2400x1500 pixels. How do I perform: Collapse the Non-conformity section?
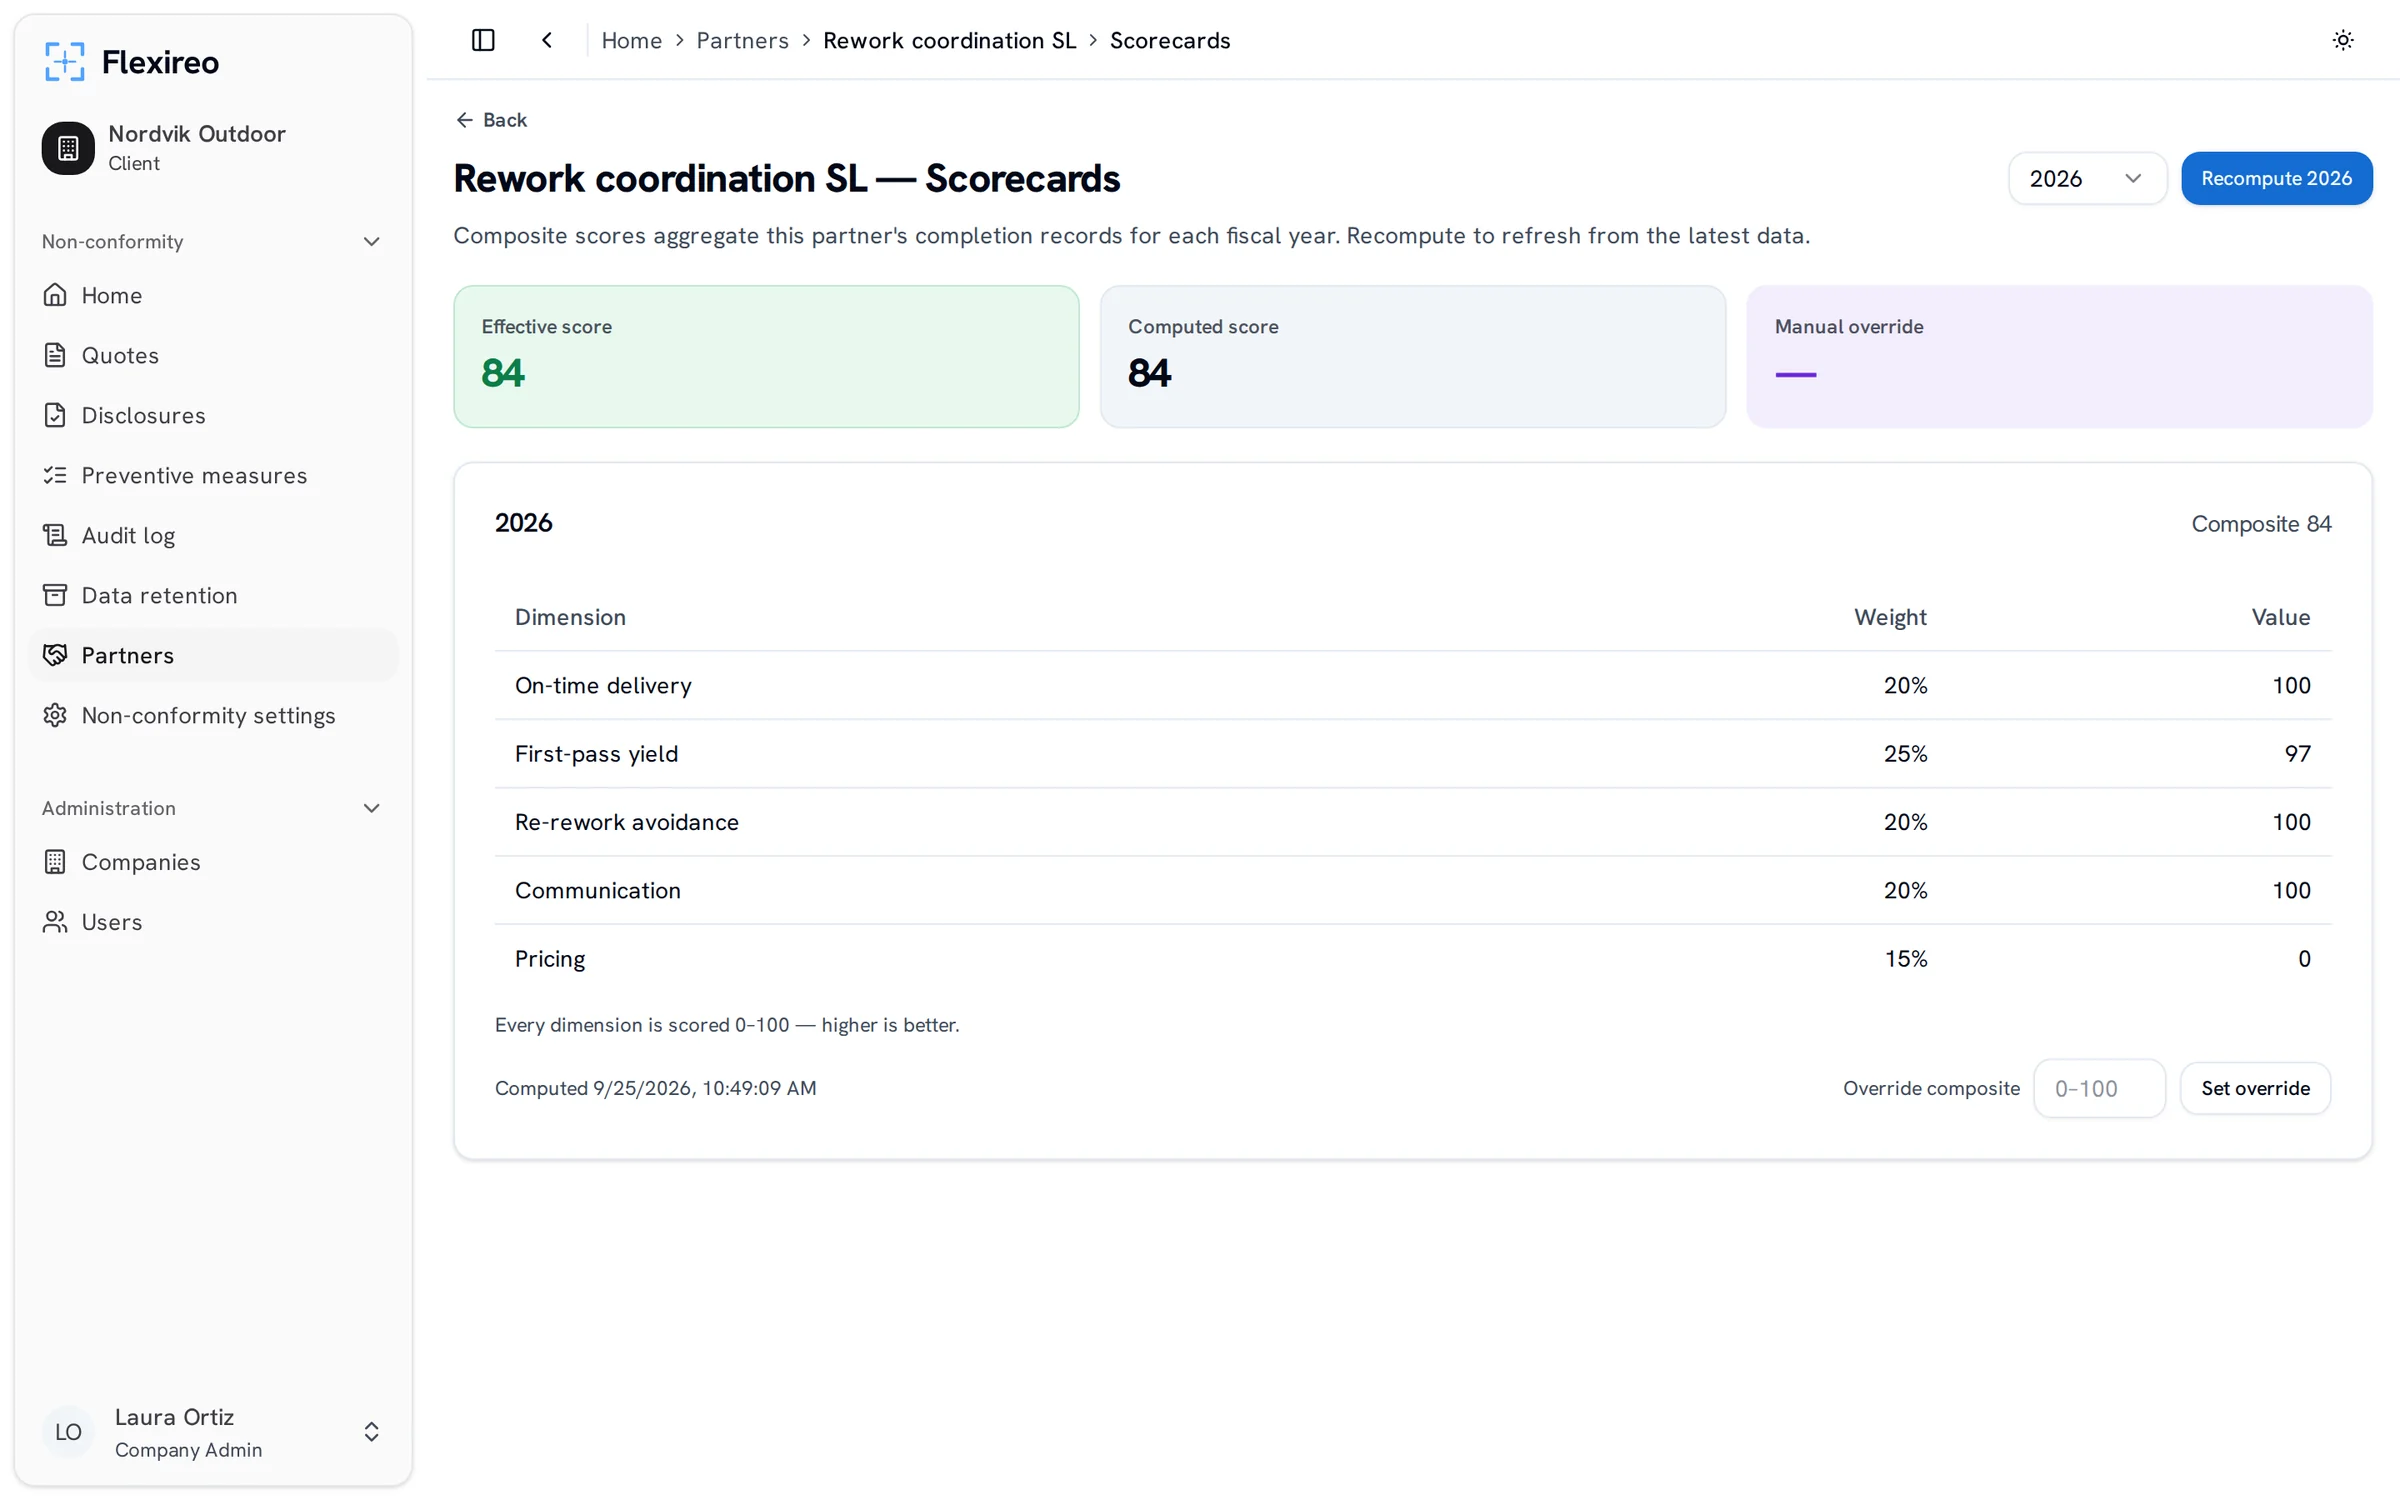point(371,242)
